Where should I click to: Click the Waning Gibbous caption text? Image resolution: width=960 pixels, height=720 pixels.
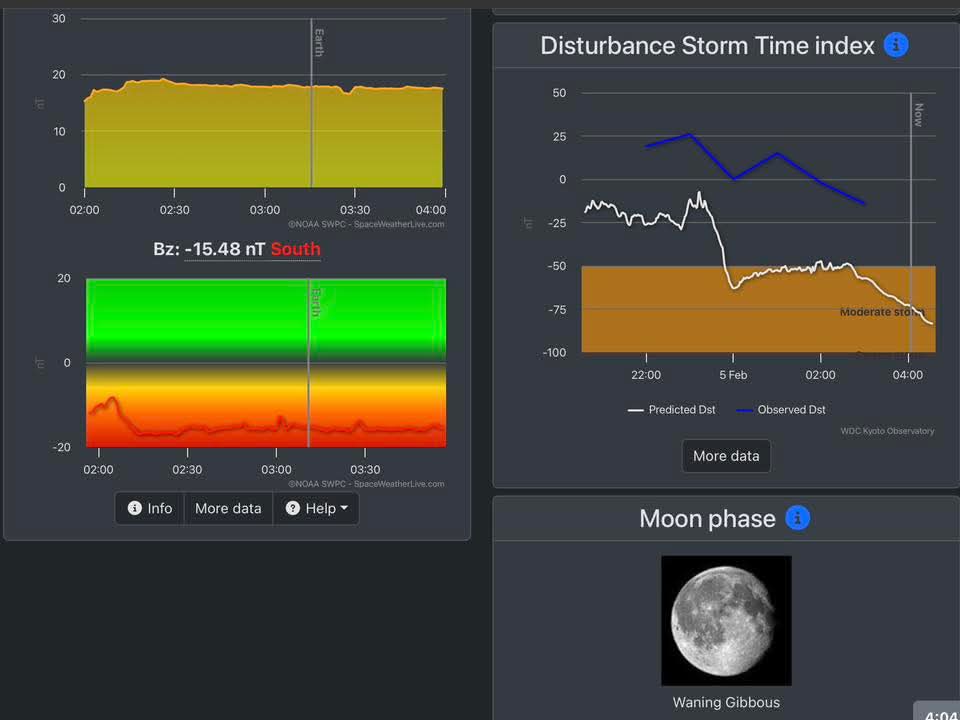(726, 702)
